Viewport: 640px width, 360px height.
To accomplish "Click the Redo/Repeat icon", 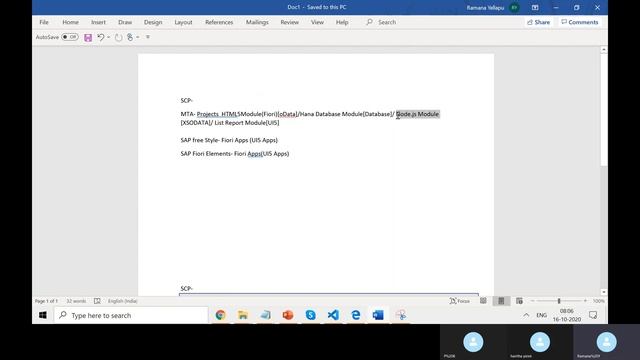I will (118, 38).
